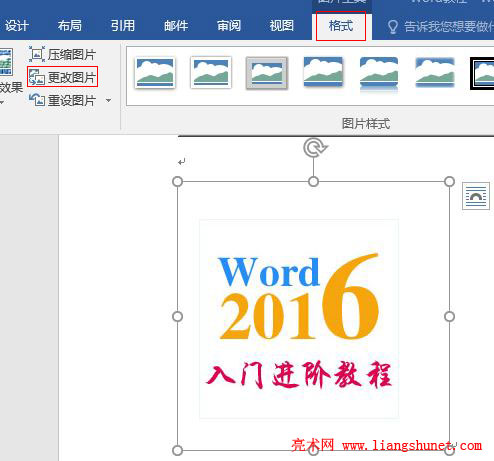This screenshot has height=461, width=494.
Task: Open the 设计 ribbon tab
Action: pos(17,26)
